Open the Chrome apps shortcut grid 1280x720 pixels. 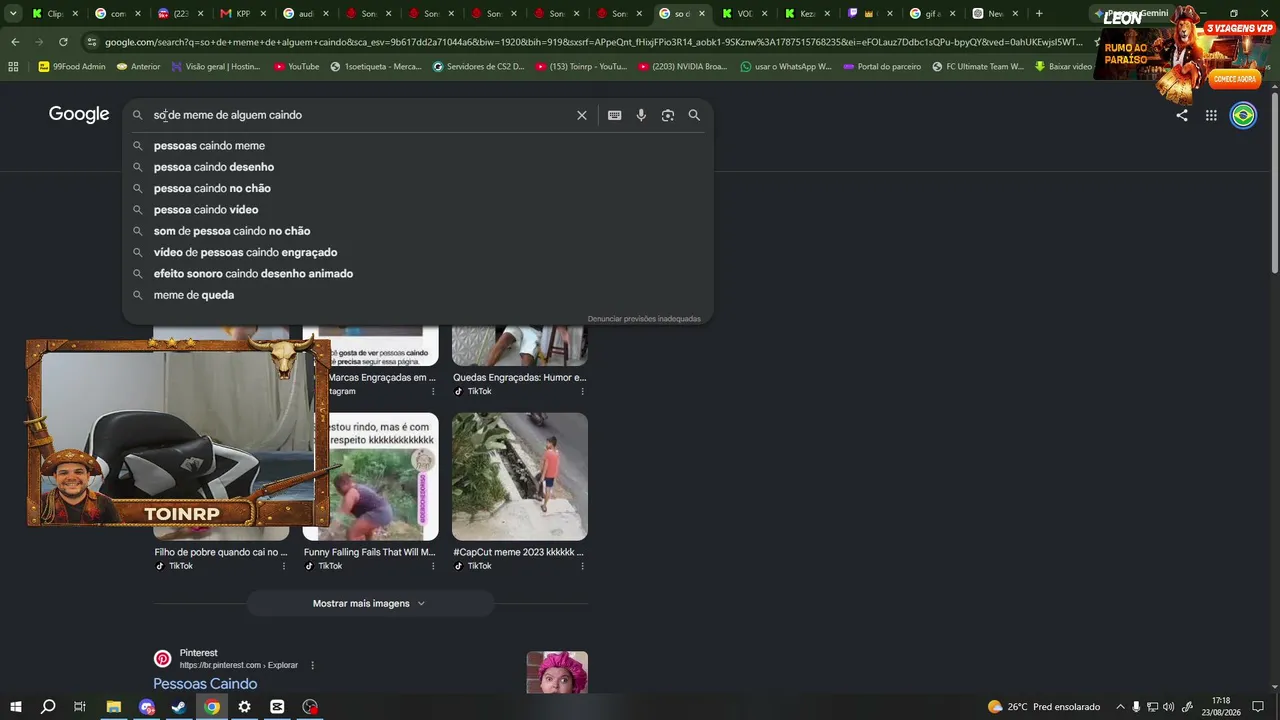pyautogui.click(x=13, y=67)
